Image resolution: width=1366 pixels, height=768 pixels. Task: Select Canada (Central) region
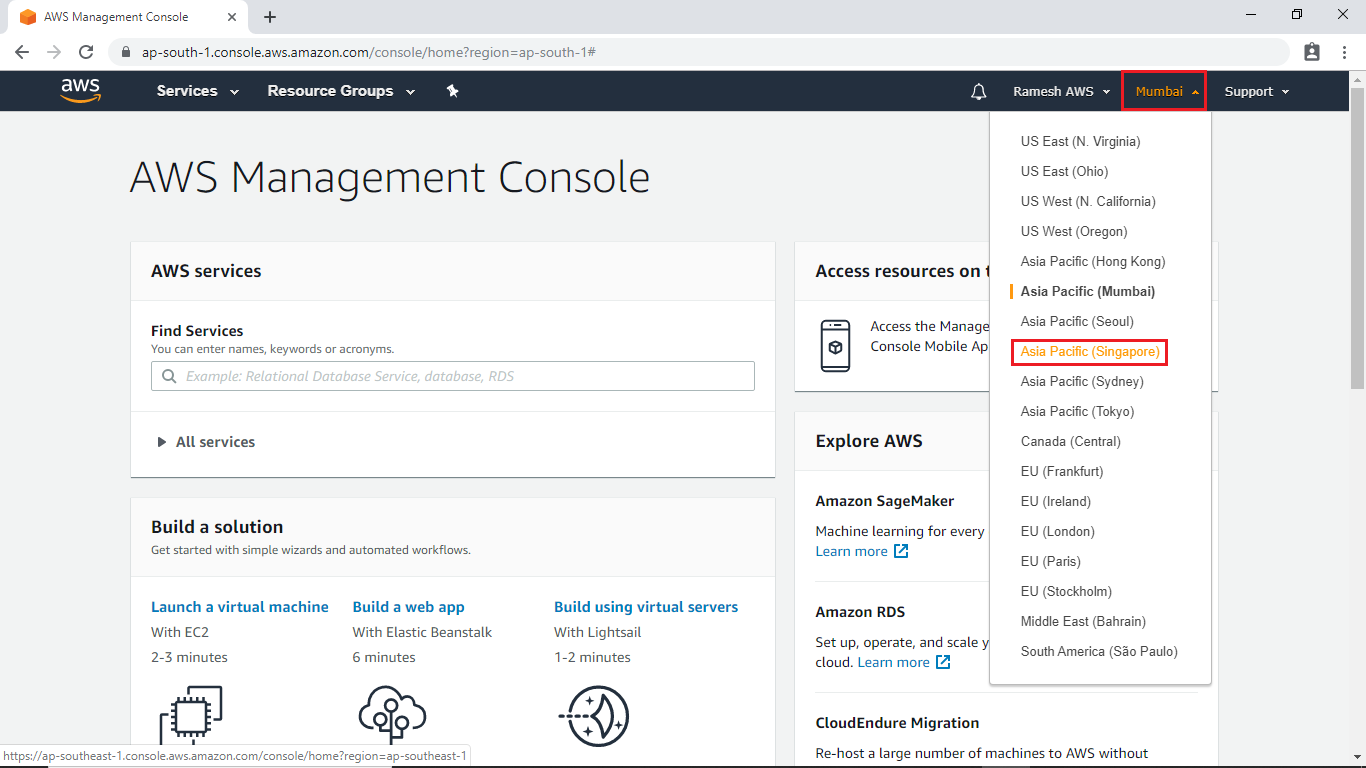point(1070,442)
